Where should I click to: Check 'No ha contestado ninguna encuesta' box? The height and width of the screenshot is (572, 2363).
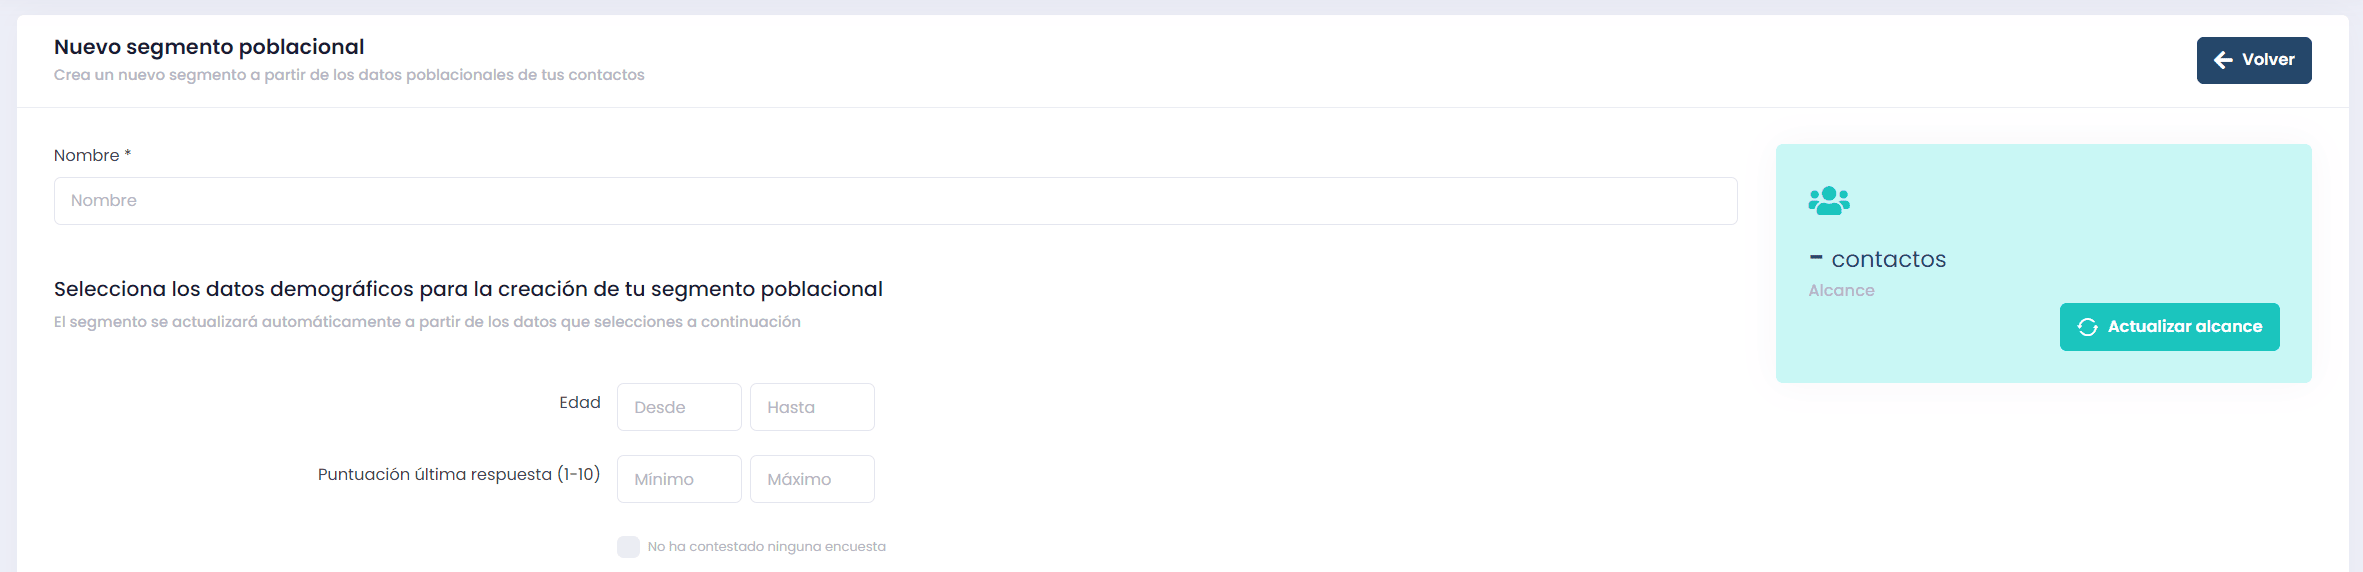click(628, 547)
